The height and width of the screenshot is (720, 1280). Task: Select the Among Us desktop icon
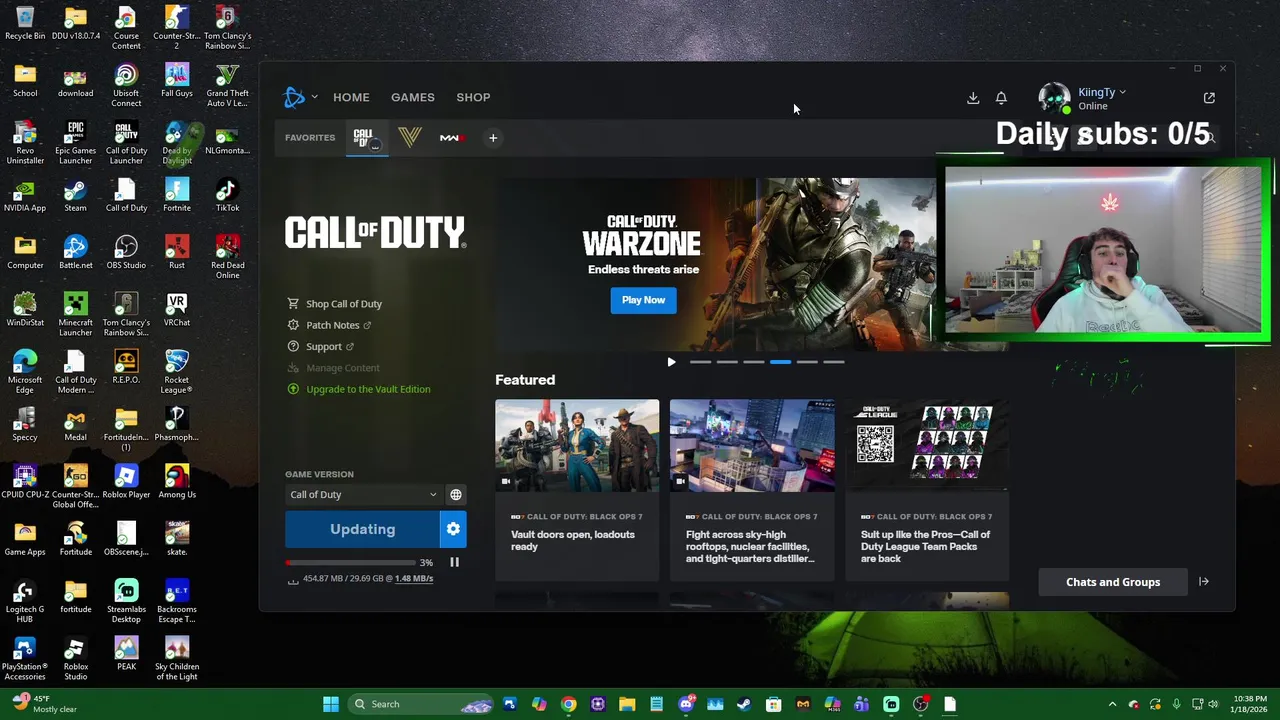pyautogui.click(x=177, y=482)
